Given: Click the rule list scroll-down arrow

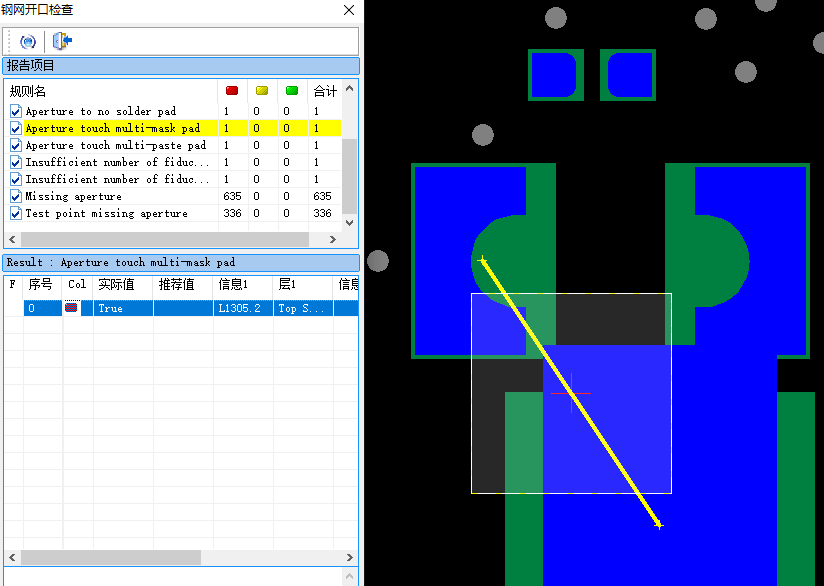Looking at the screenshot, I should coord(349,222).
